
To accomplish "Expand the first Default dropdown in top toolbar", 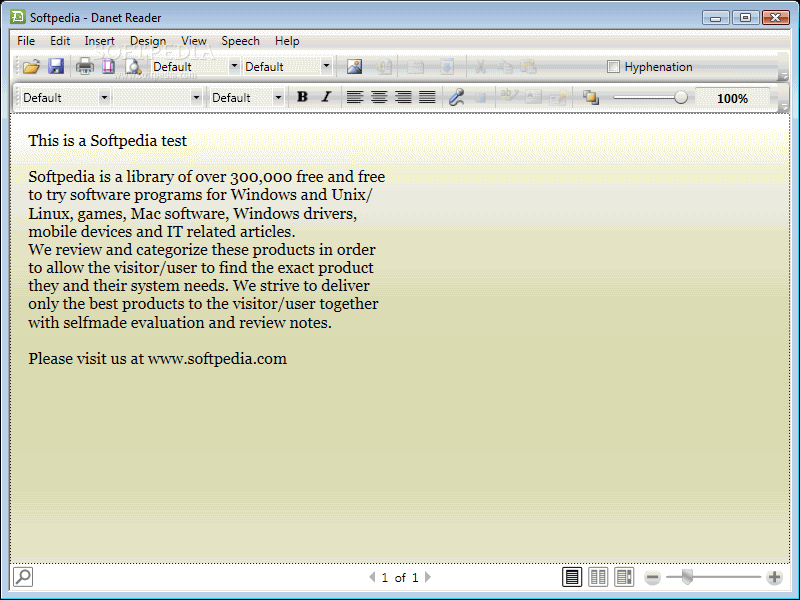I will point(234,66).
